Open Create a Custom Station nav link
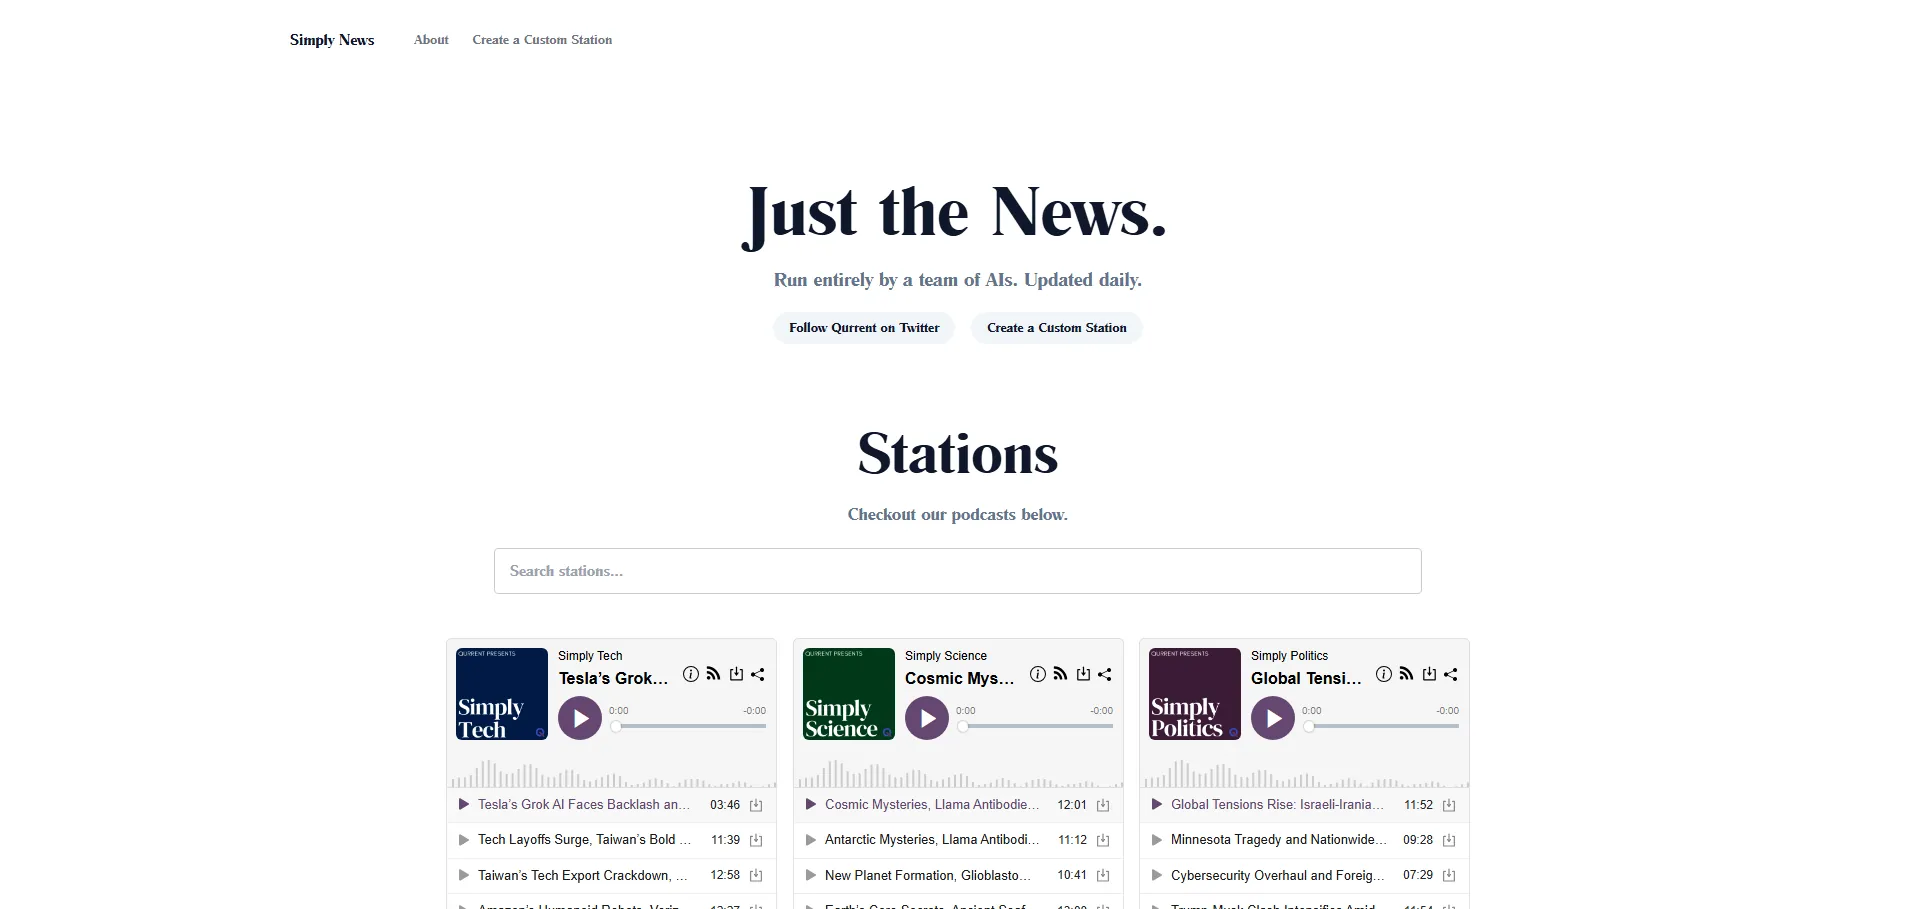 (542, 40)
